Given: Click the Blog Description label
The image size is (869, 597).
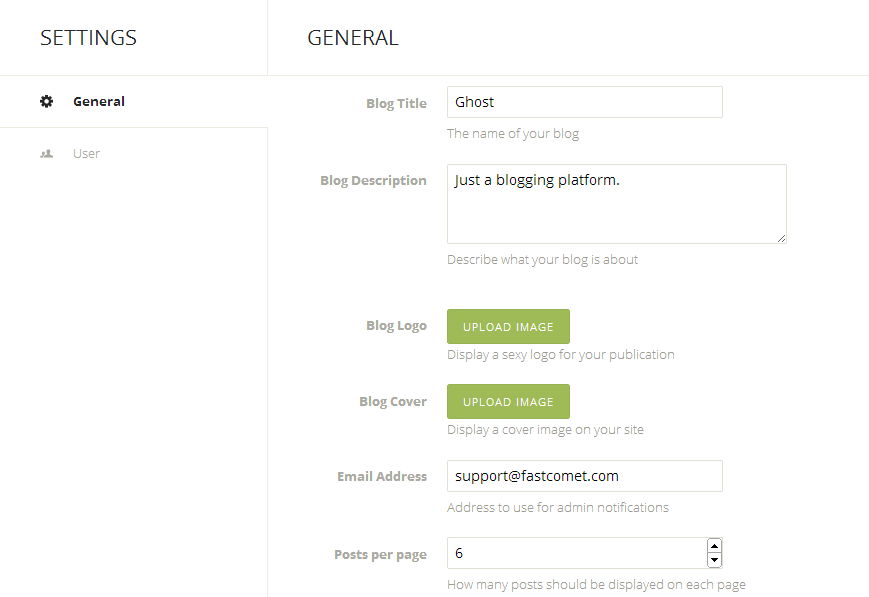Looking at the screenshot, I should pos(373,181).
